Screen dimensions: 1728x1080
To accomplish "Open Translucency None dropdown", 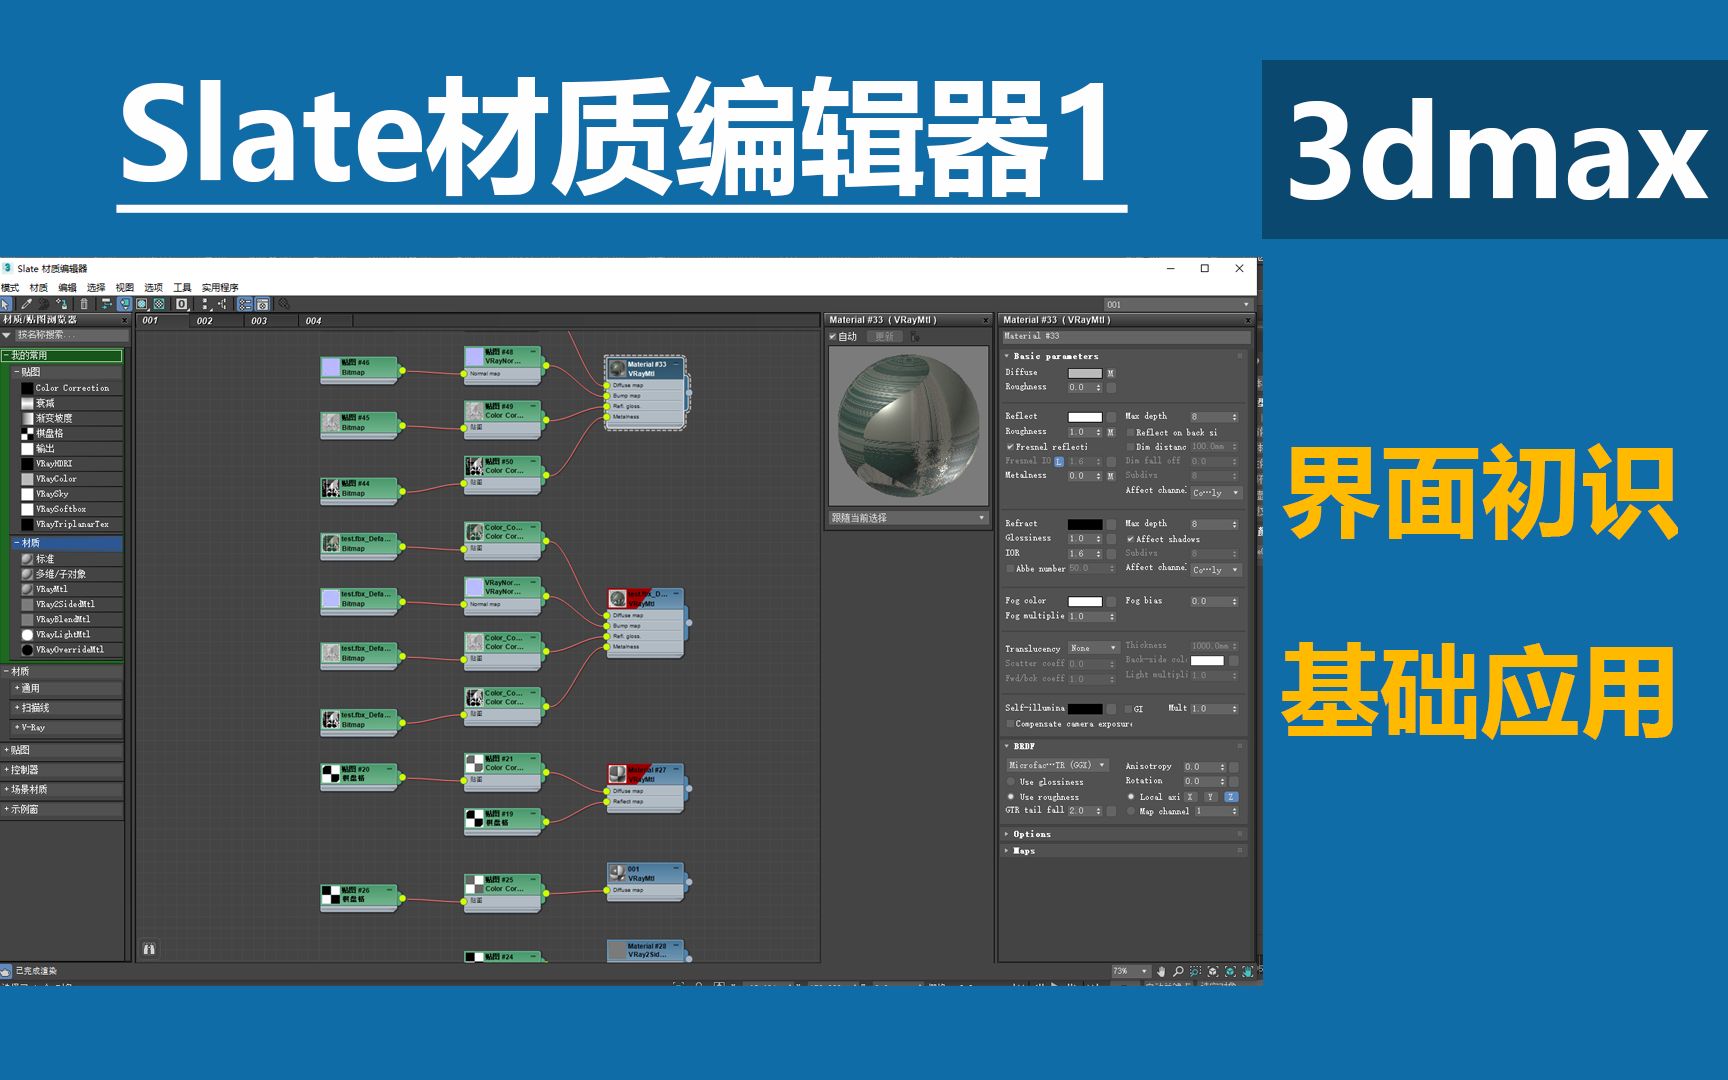I will coord(1093,648).
